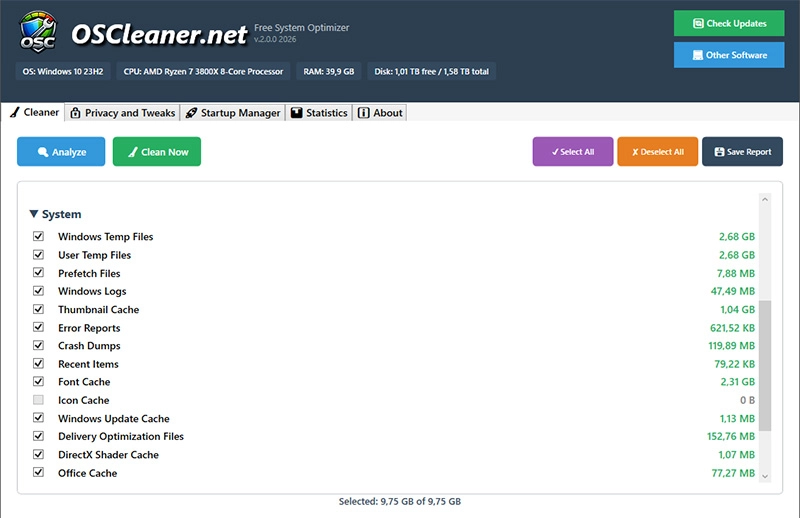Click the list scrollbar up arrow
800x518 pixels.
click(765, 200)
